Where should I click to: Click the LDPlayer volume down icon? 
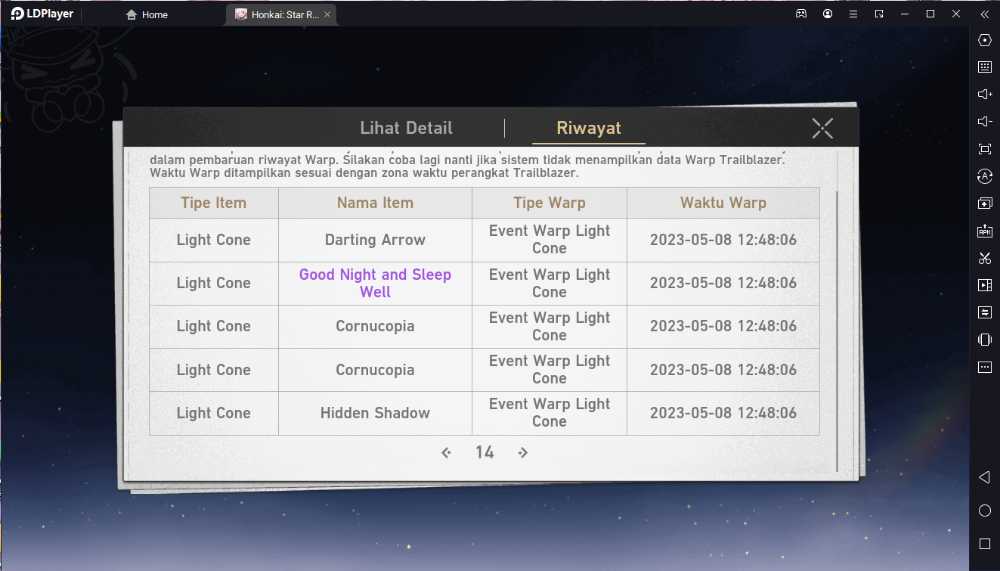(985, 121)
